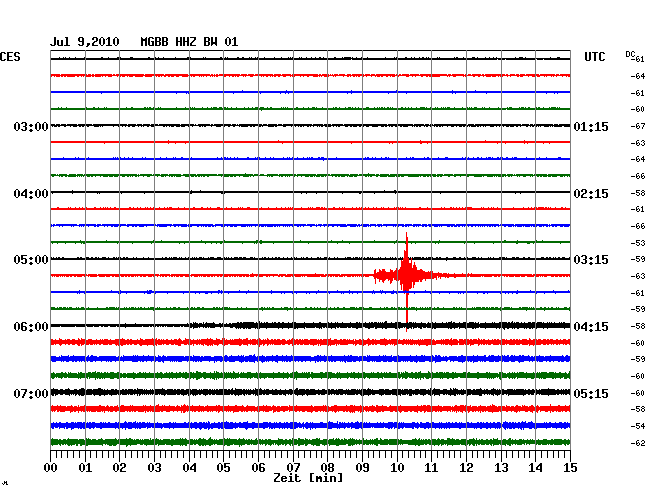Click the DC value -54
Screen dimensions: 650x494
[x=638, y=426]
